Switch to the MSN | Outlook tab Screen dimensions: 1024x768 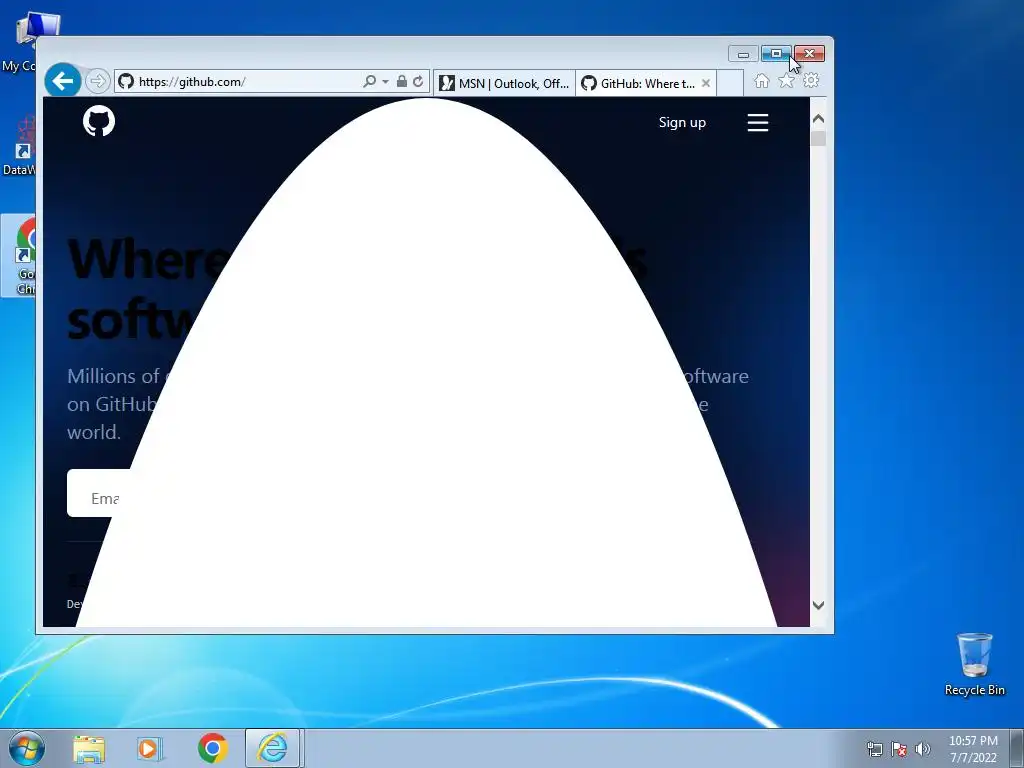pyautogui.click(x=504, y=83)
